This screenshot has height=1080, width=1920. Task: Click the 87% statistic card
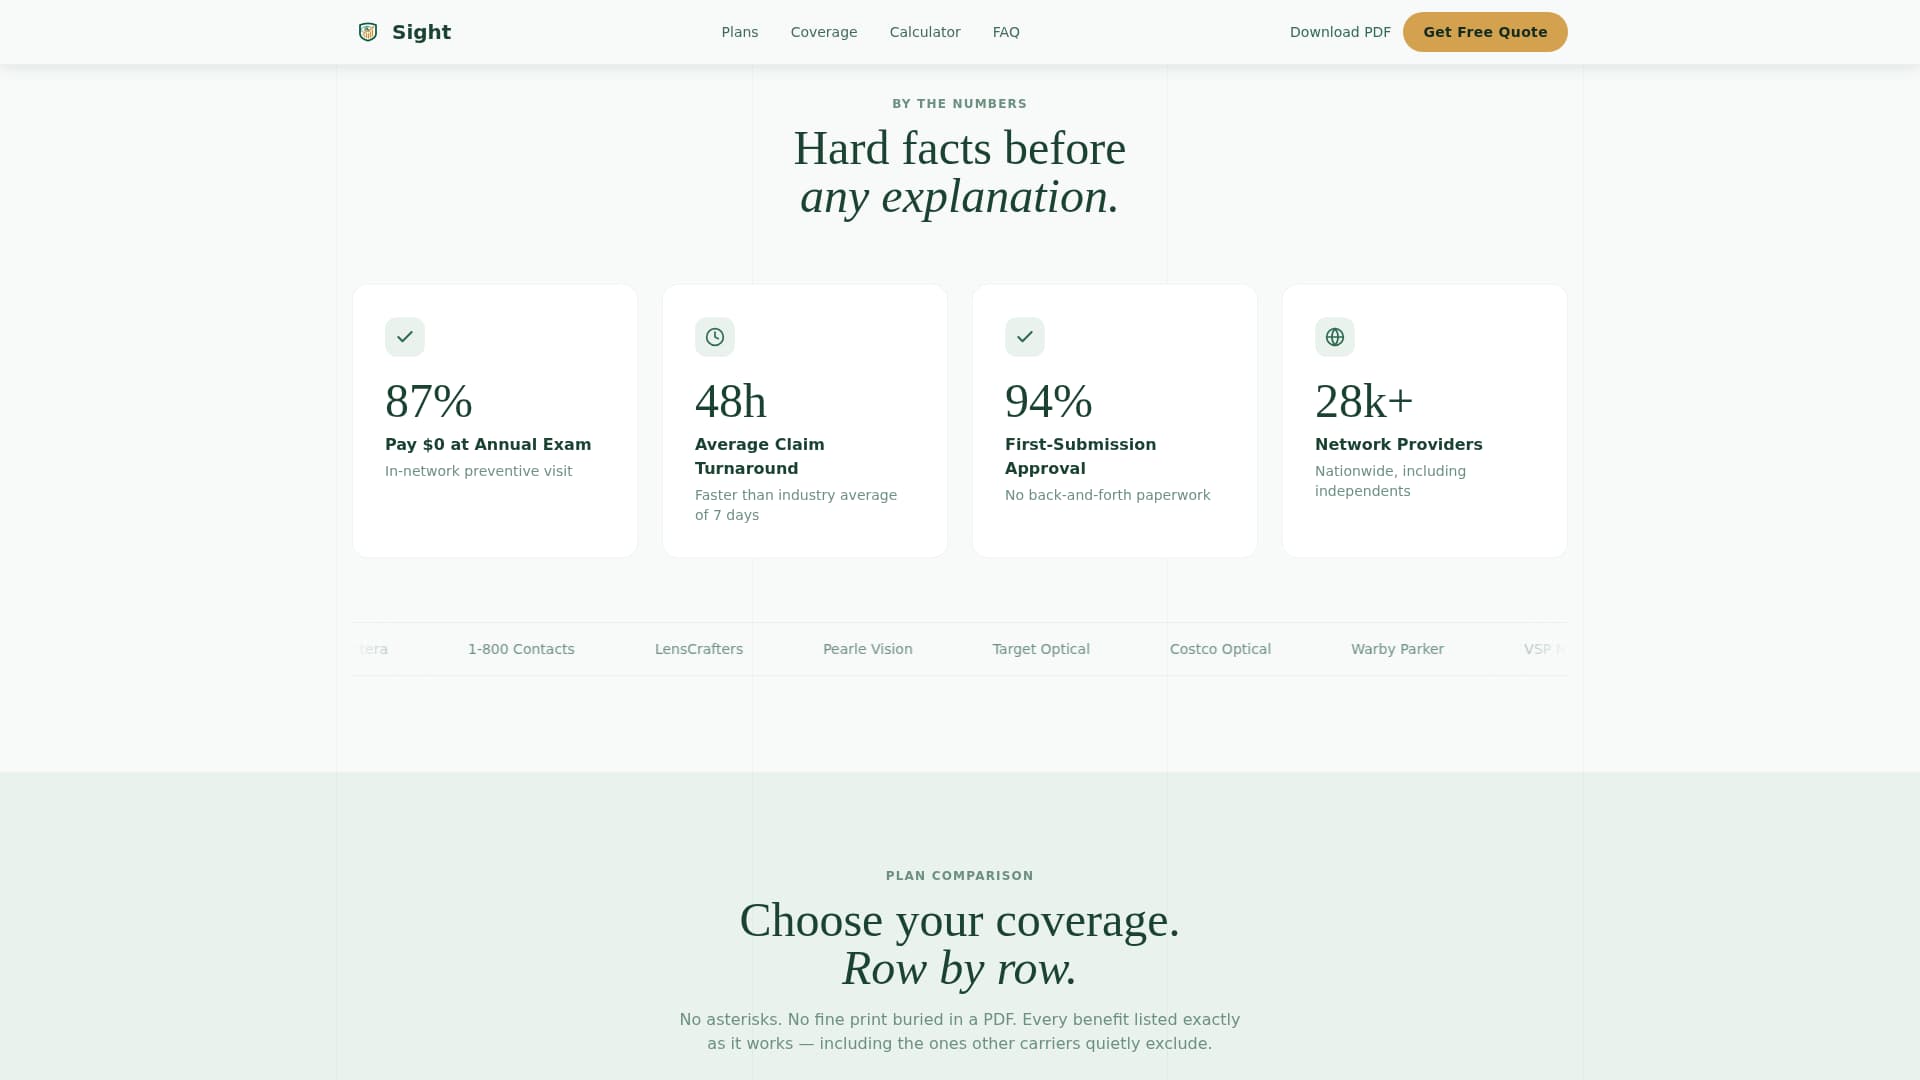(494, 420)
